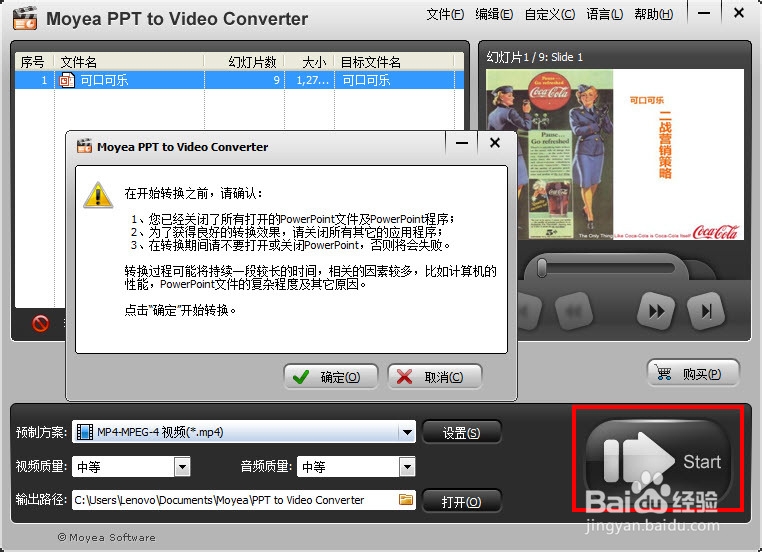Click the 目标文件名 column header
762x552 pixels.
point(394,62)
